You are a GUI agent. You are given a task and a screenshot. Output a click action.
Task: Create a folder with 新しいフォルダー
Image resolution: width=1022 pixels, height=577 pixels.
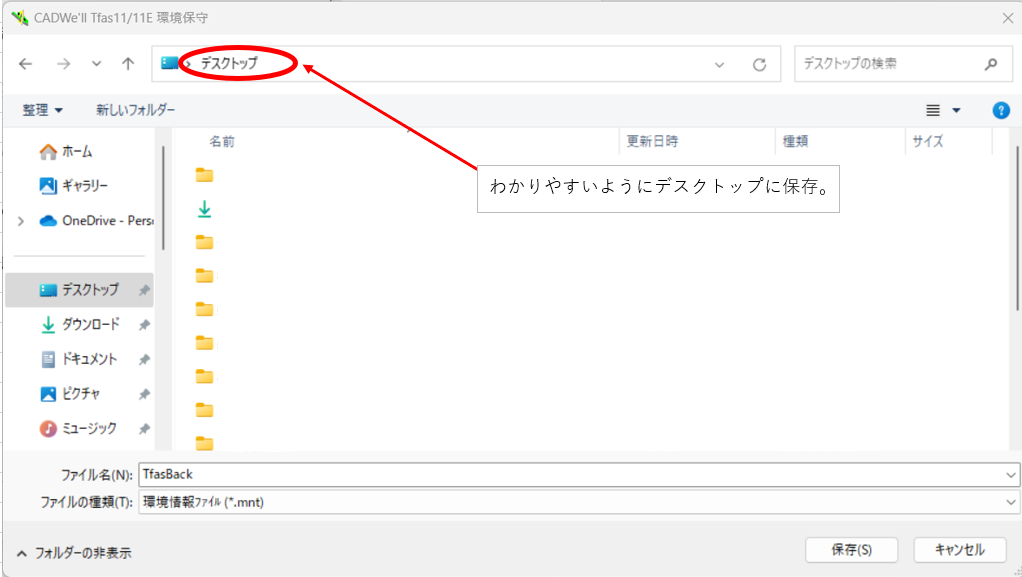click(136, 110)
